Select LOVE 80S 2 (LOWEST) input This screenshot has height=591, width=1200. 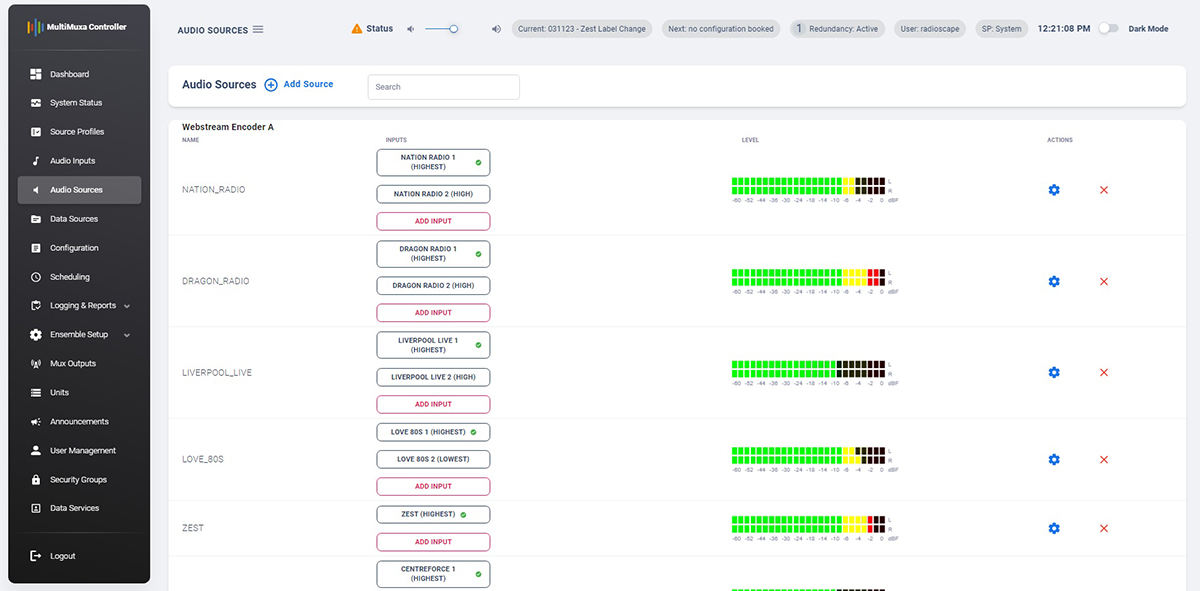(x=433, y=459)
